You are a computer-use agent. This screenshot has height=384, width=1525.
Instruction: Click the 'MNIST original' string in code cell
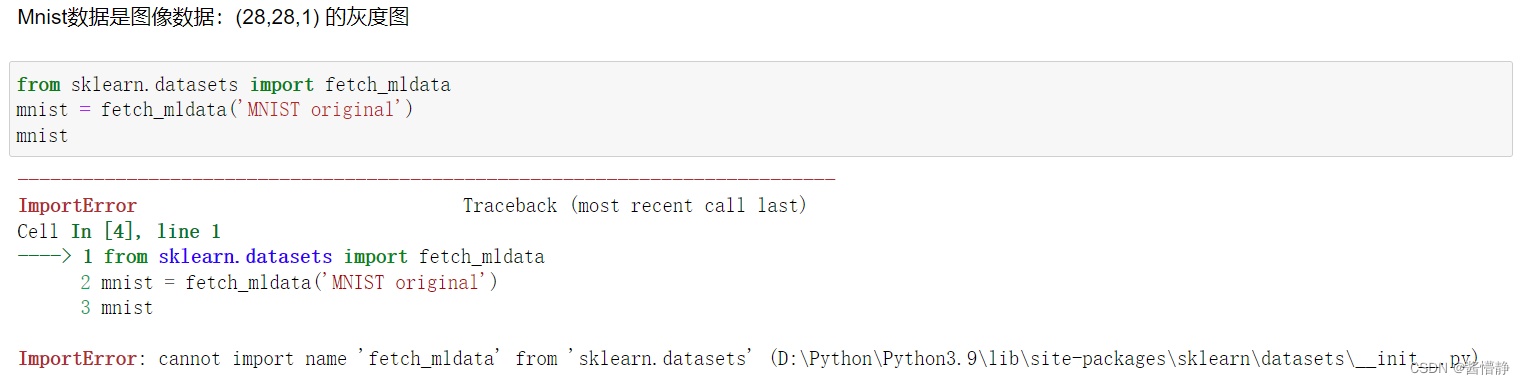point(320,110)
